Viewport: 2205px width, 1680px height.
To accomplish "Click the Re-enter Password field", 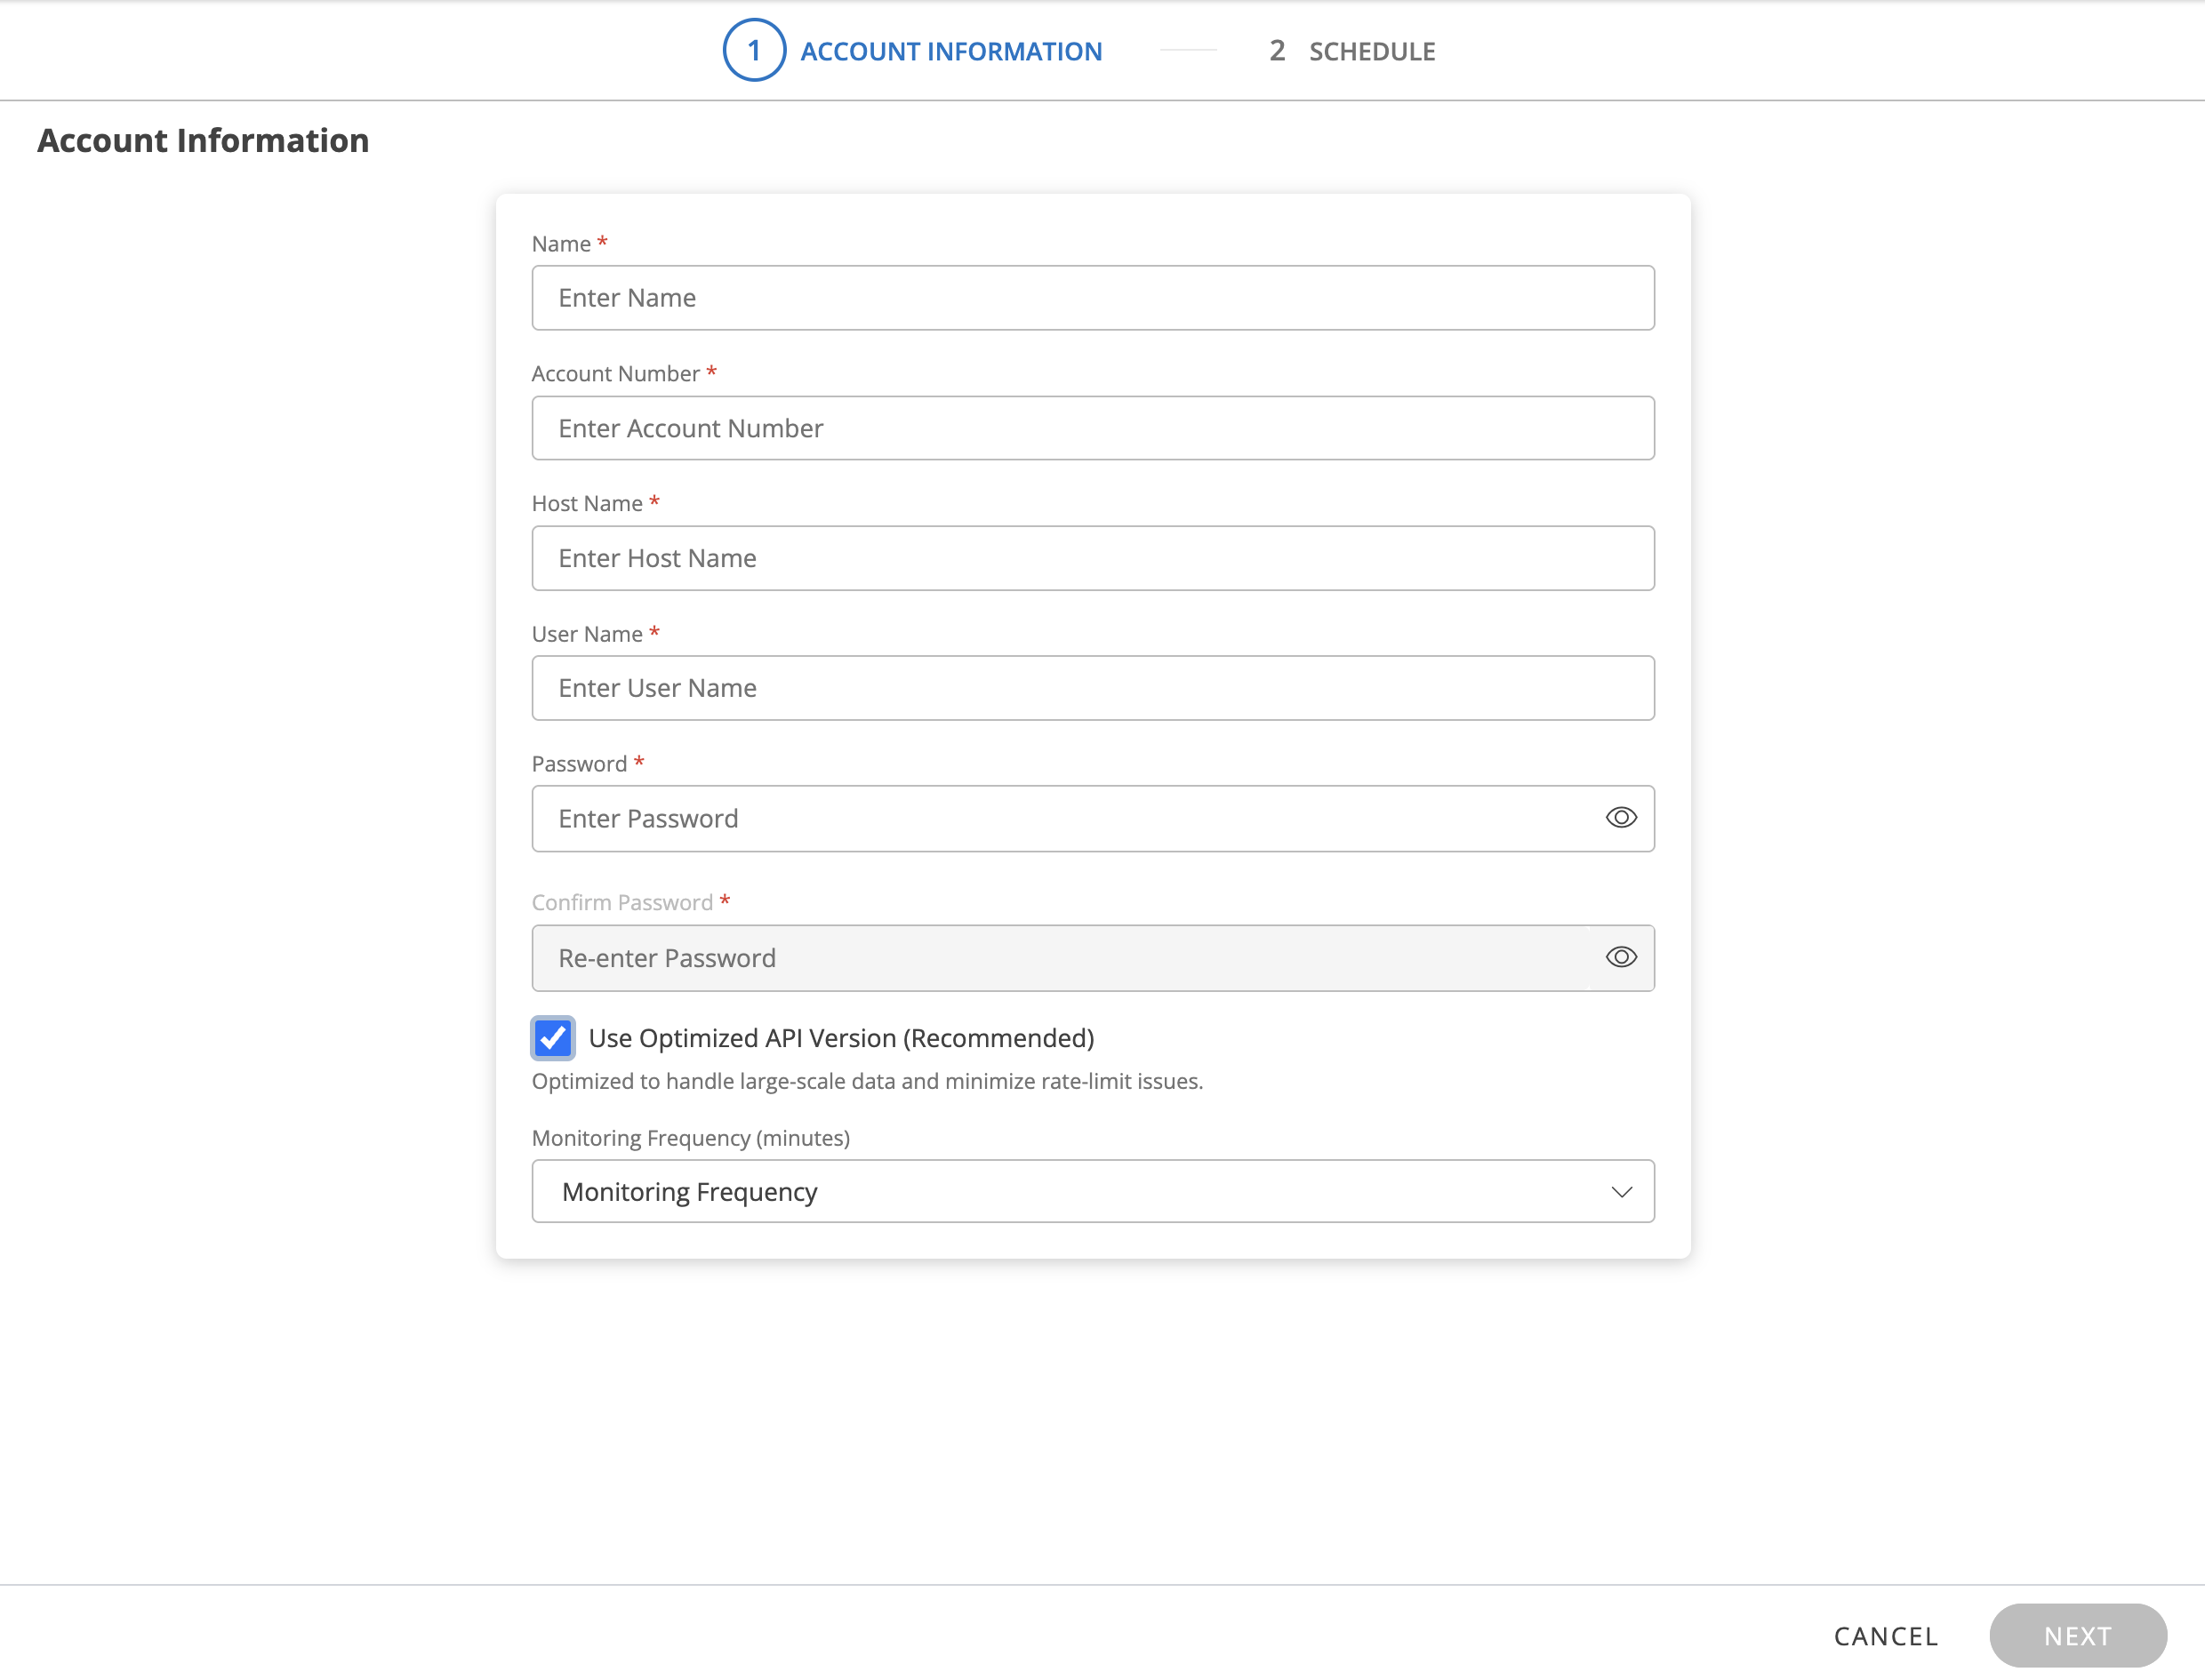I will (x=1060, y=958).
